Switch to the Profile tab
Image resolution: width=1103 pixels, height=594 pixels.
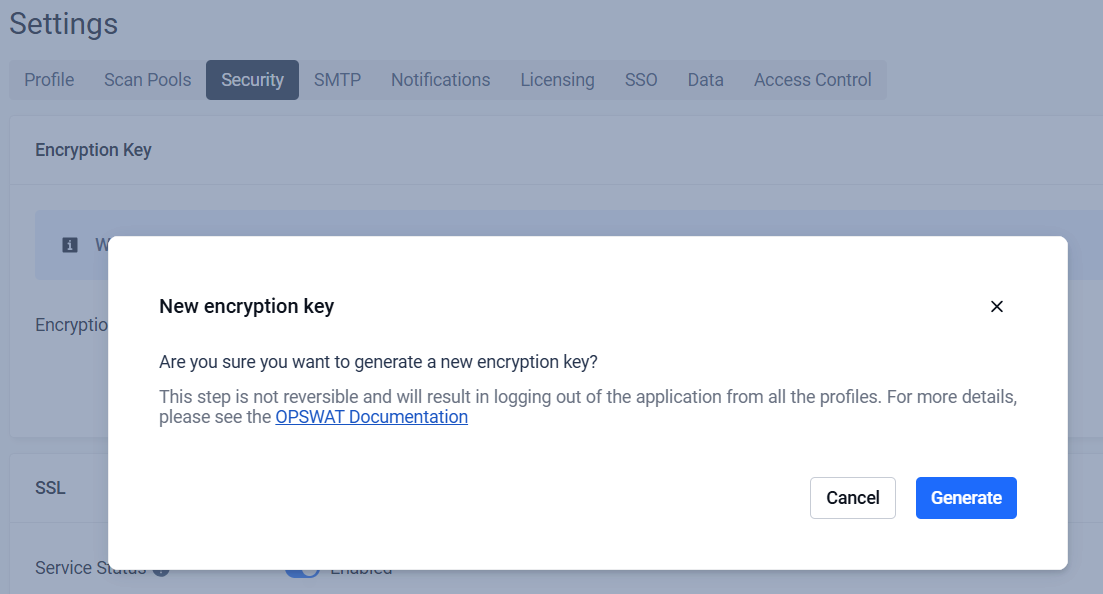click(x=49, y=80)
